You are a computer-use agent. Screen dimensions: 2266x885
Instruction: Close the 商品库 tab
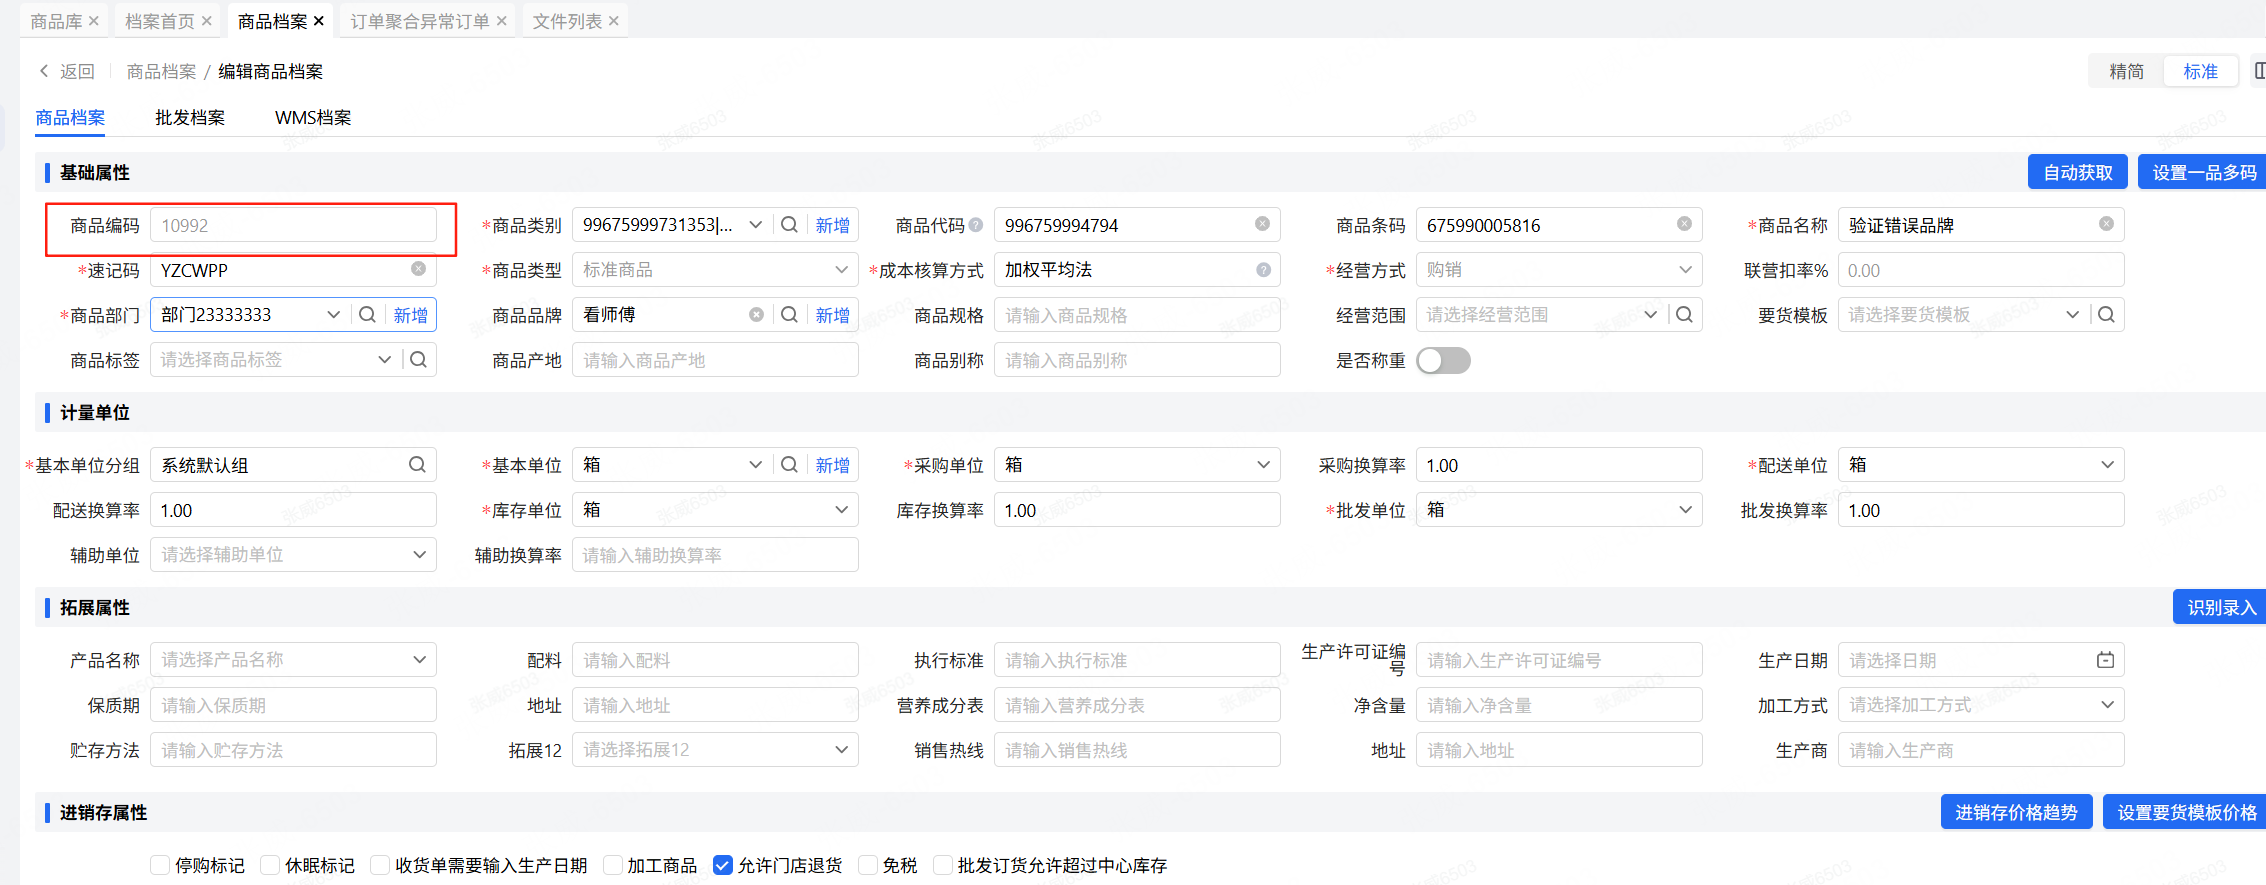(x=94, y=21)
